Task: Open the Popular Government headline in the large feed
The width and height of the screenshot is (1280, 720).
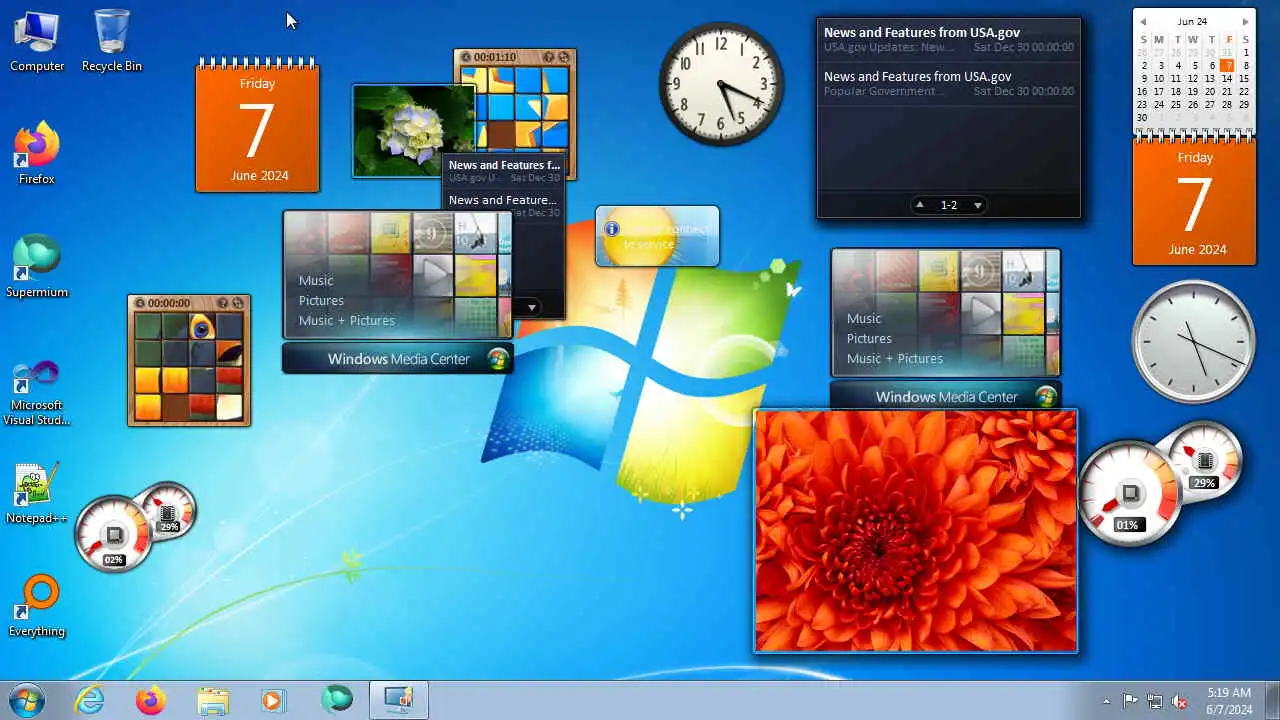Action: pyautogui.click(x=949, y=84)
